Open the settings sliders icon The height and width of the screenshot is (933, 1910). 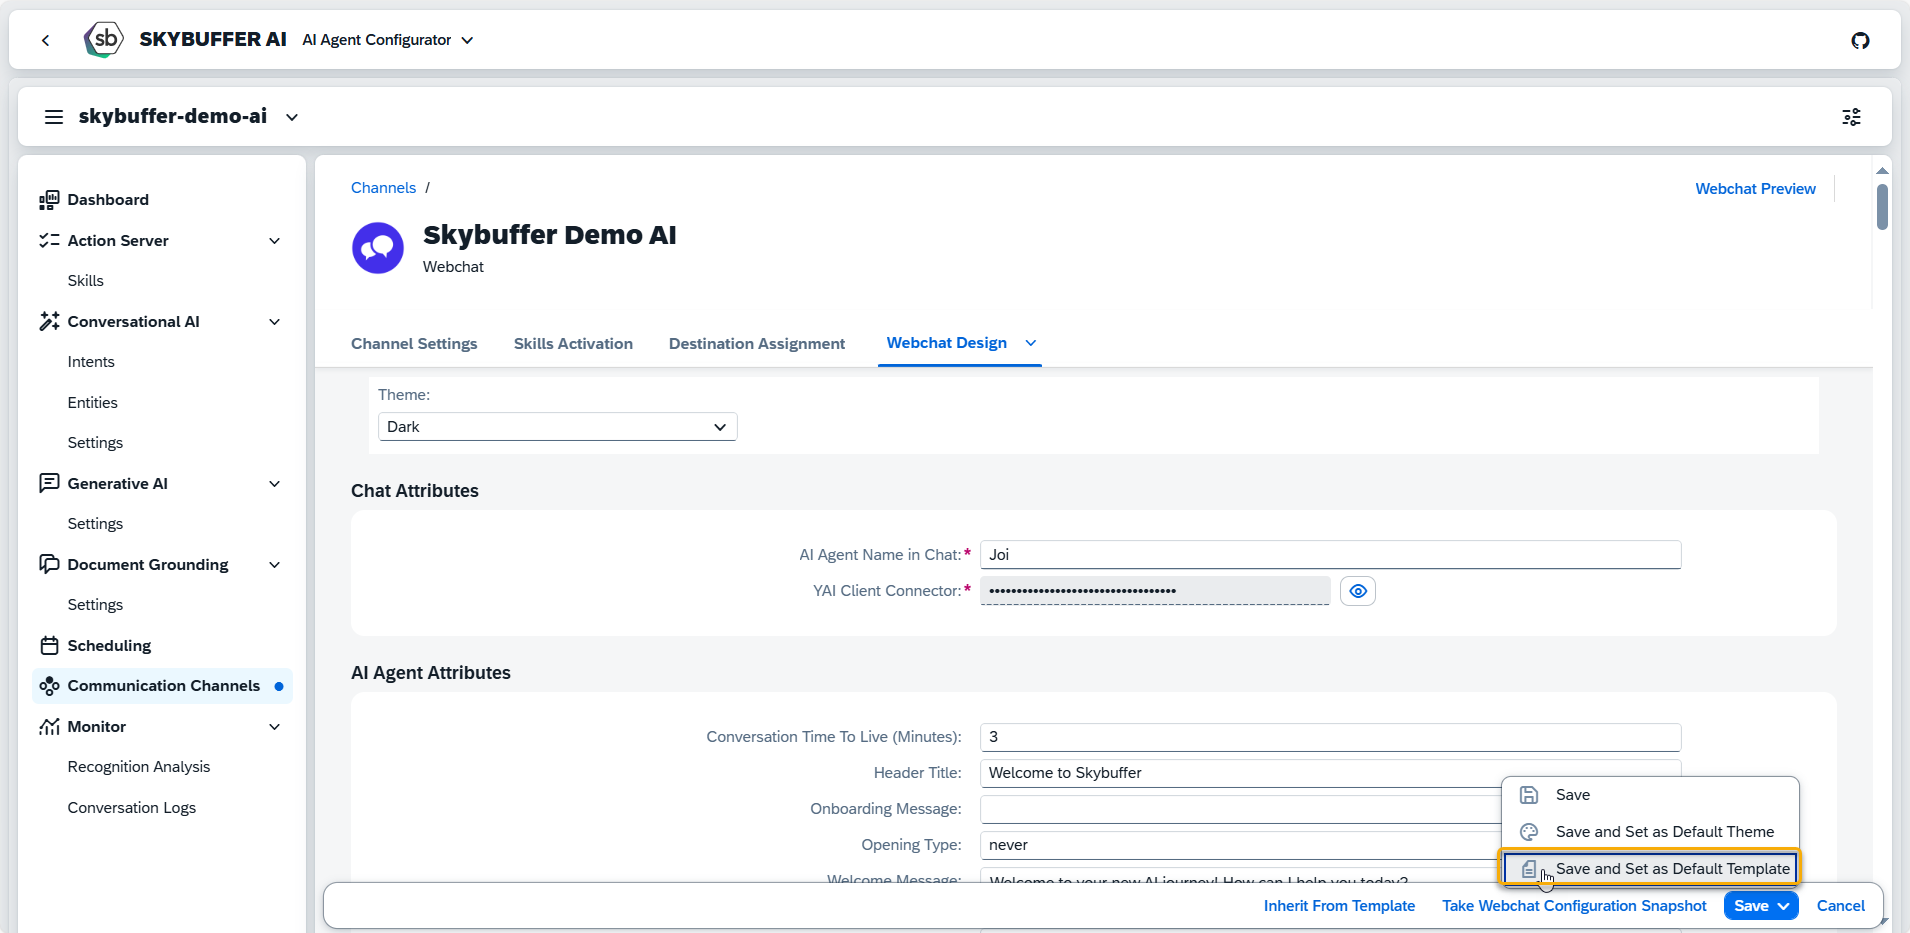click(x=1852, y=117)
